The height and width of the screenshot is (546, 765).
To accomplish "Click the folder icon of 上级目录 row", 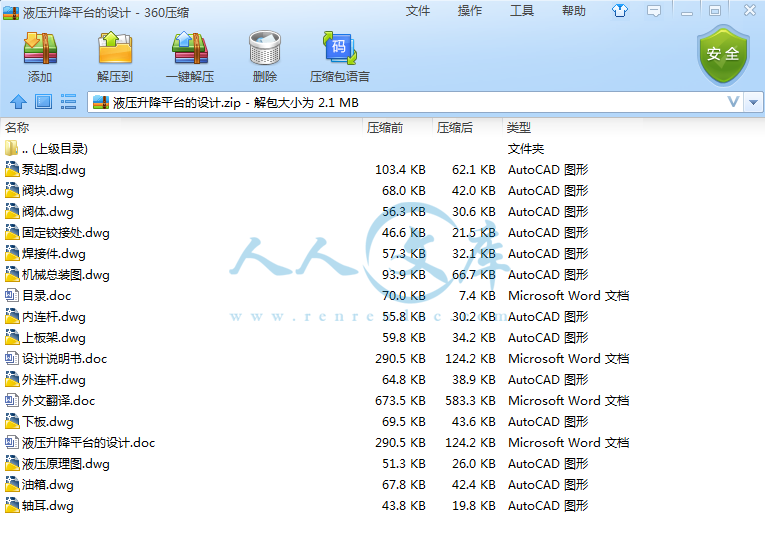I will pos(11,148).
